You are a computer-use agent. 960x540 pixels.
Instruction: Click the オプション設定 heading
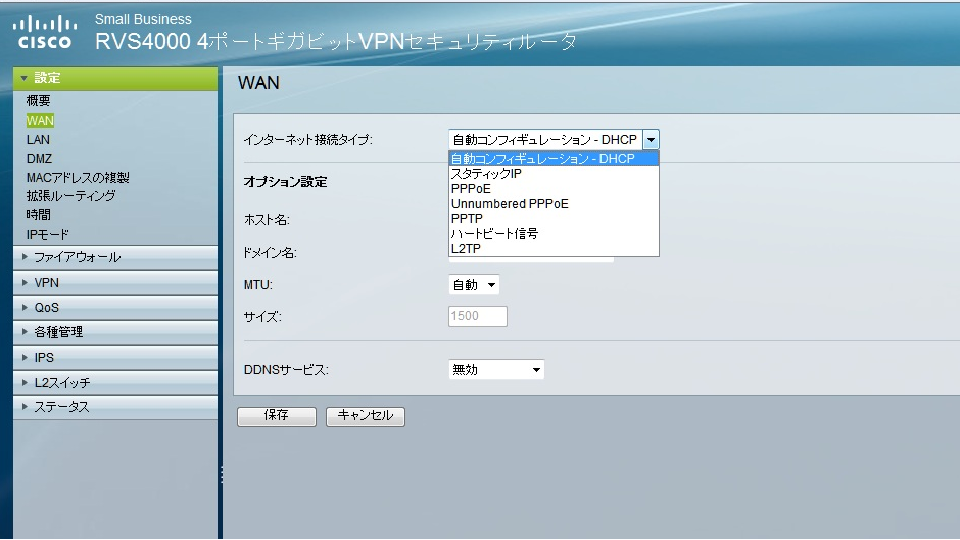[285, 182]
